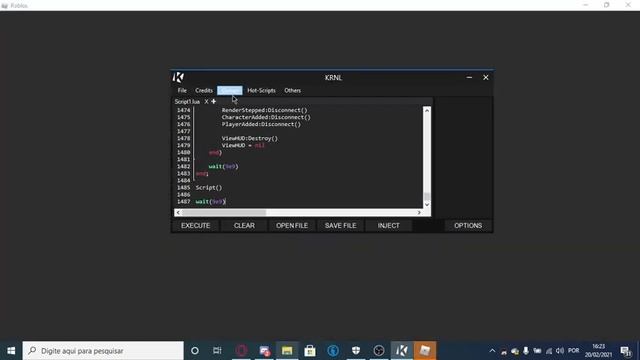The width and height of the screenshot is (640, 360).
Task: Open OBS Studio from the taskbar
Action: [x=379, y=351]
